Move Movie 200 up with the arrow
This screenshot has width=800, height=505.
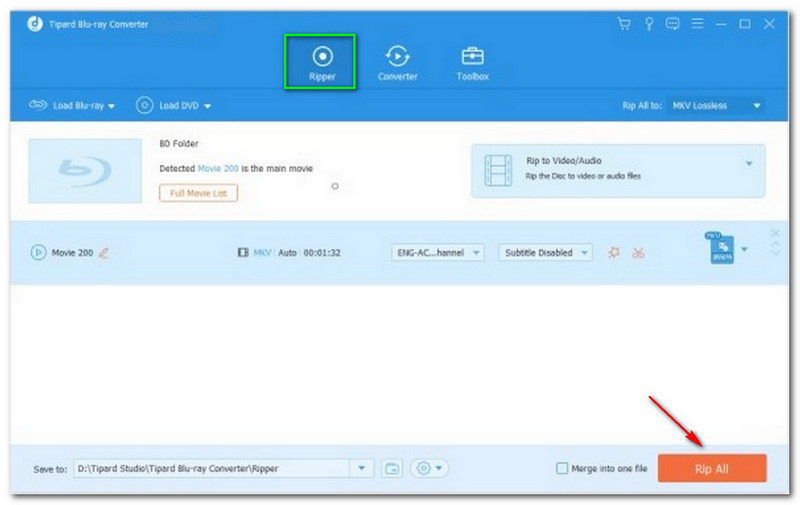tap(775, 245)
